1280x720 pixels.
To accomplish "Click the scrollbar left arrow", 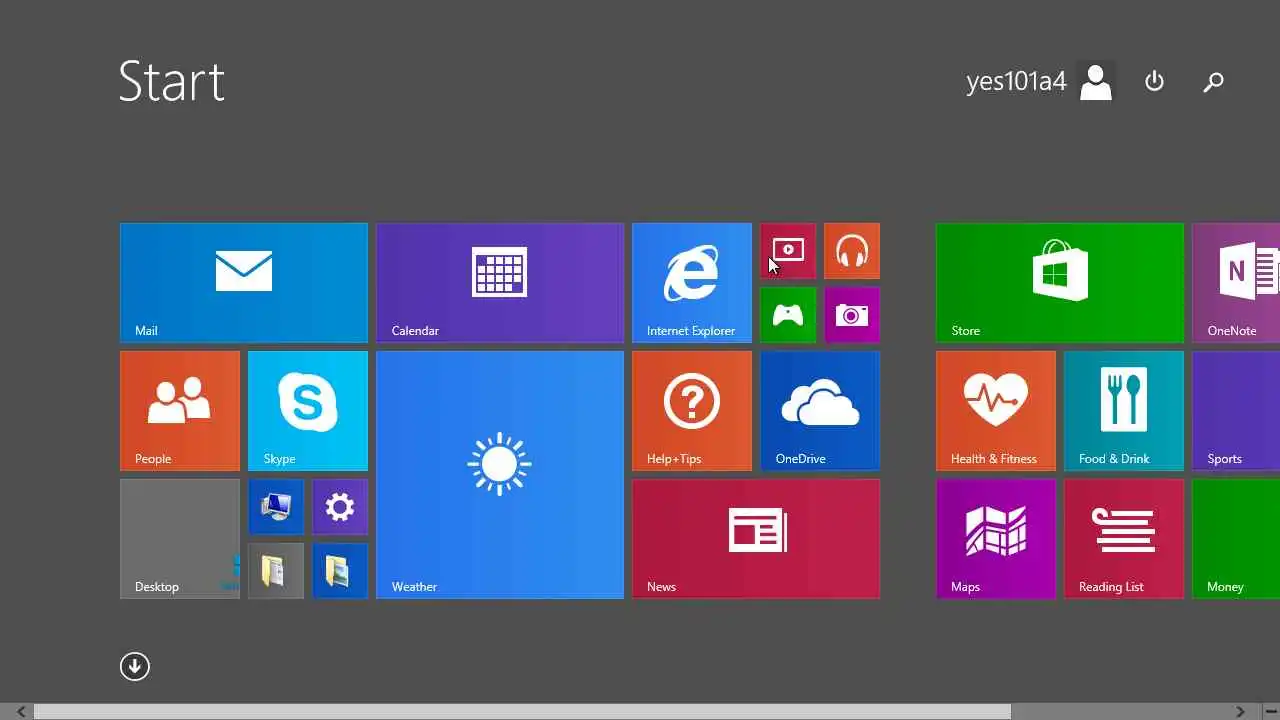I will click(20, 712).
